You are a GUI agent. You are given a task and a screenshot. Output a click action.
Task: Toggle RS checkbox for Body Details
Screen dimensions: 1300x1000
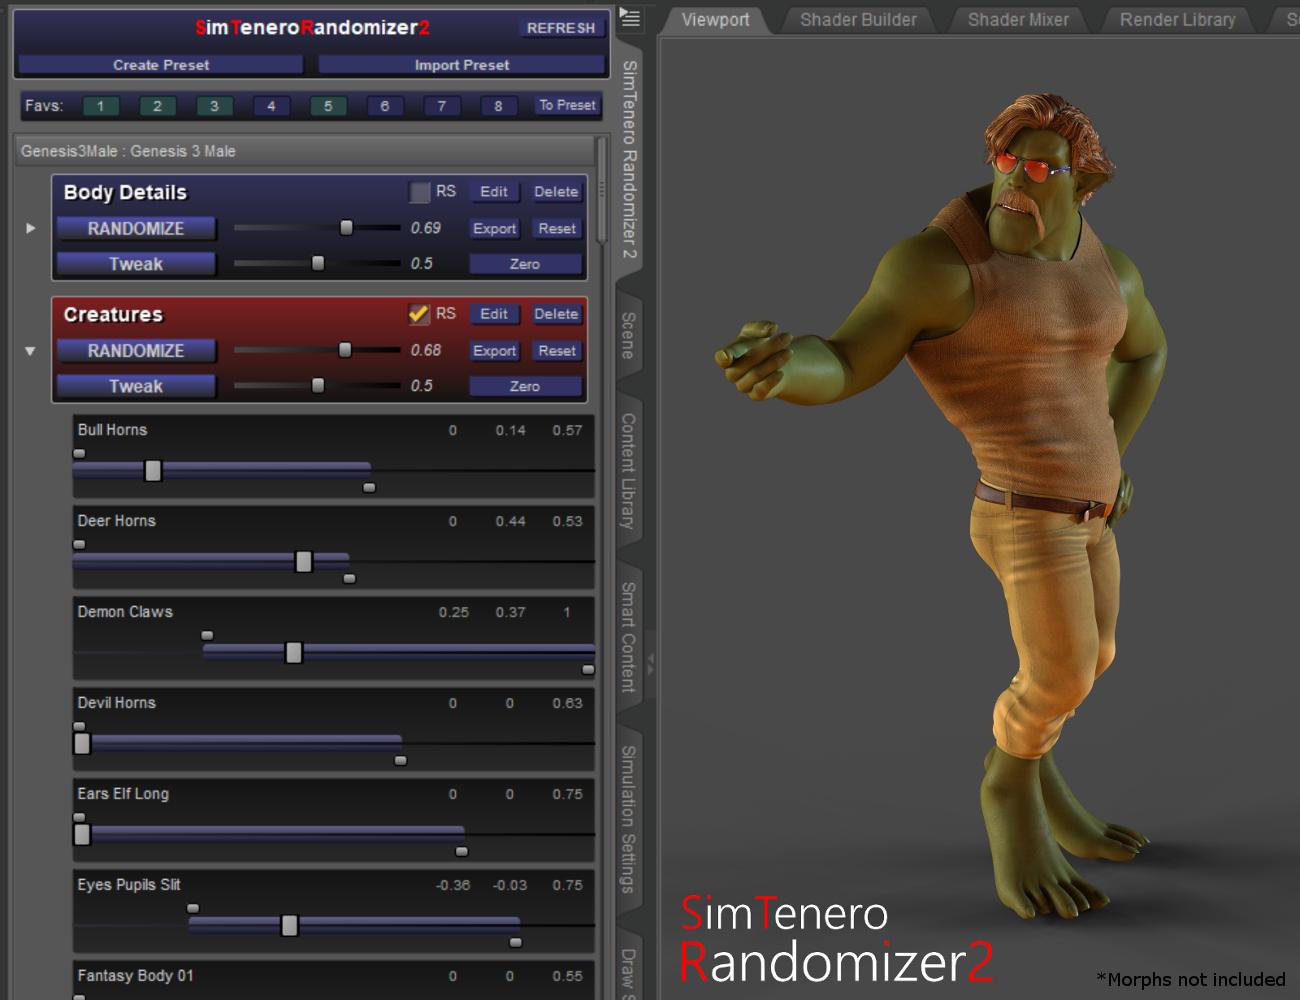pyautogui.click(x=420, y=191)
